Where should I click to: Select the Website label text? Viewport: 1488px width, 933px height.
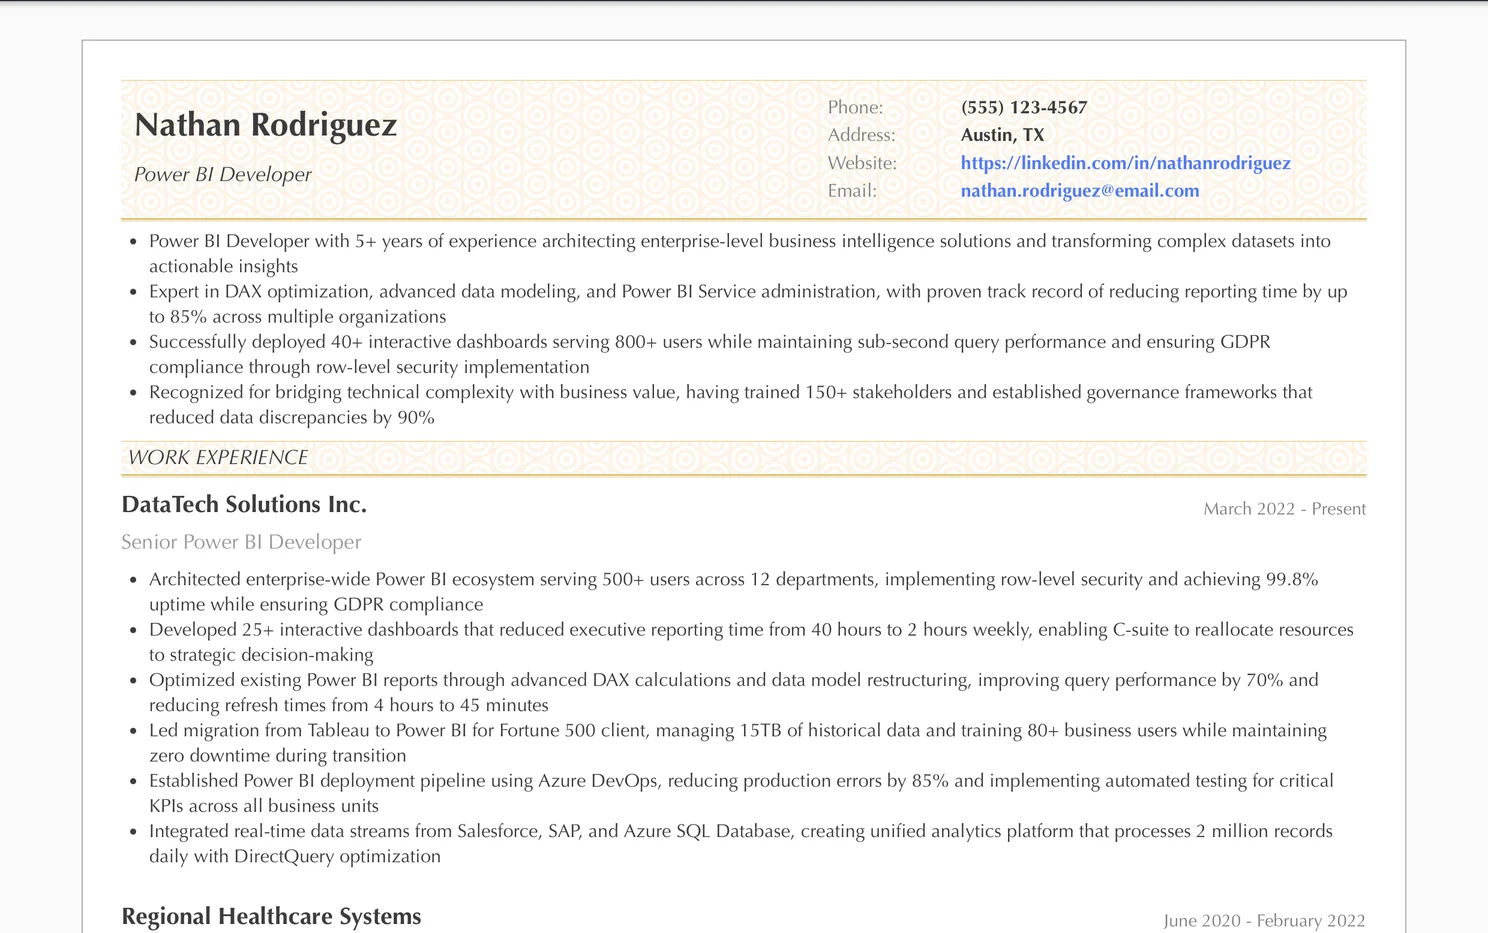[x=862, y=162]
